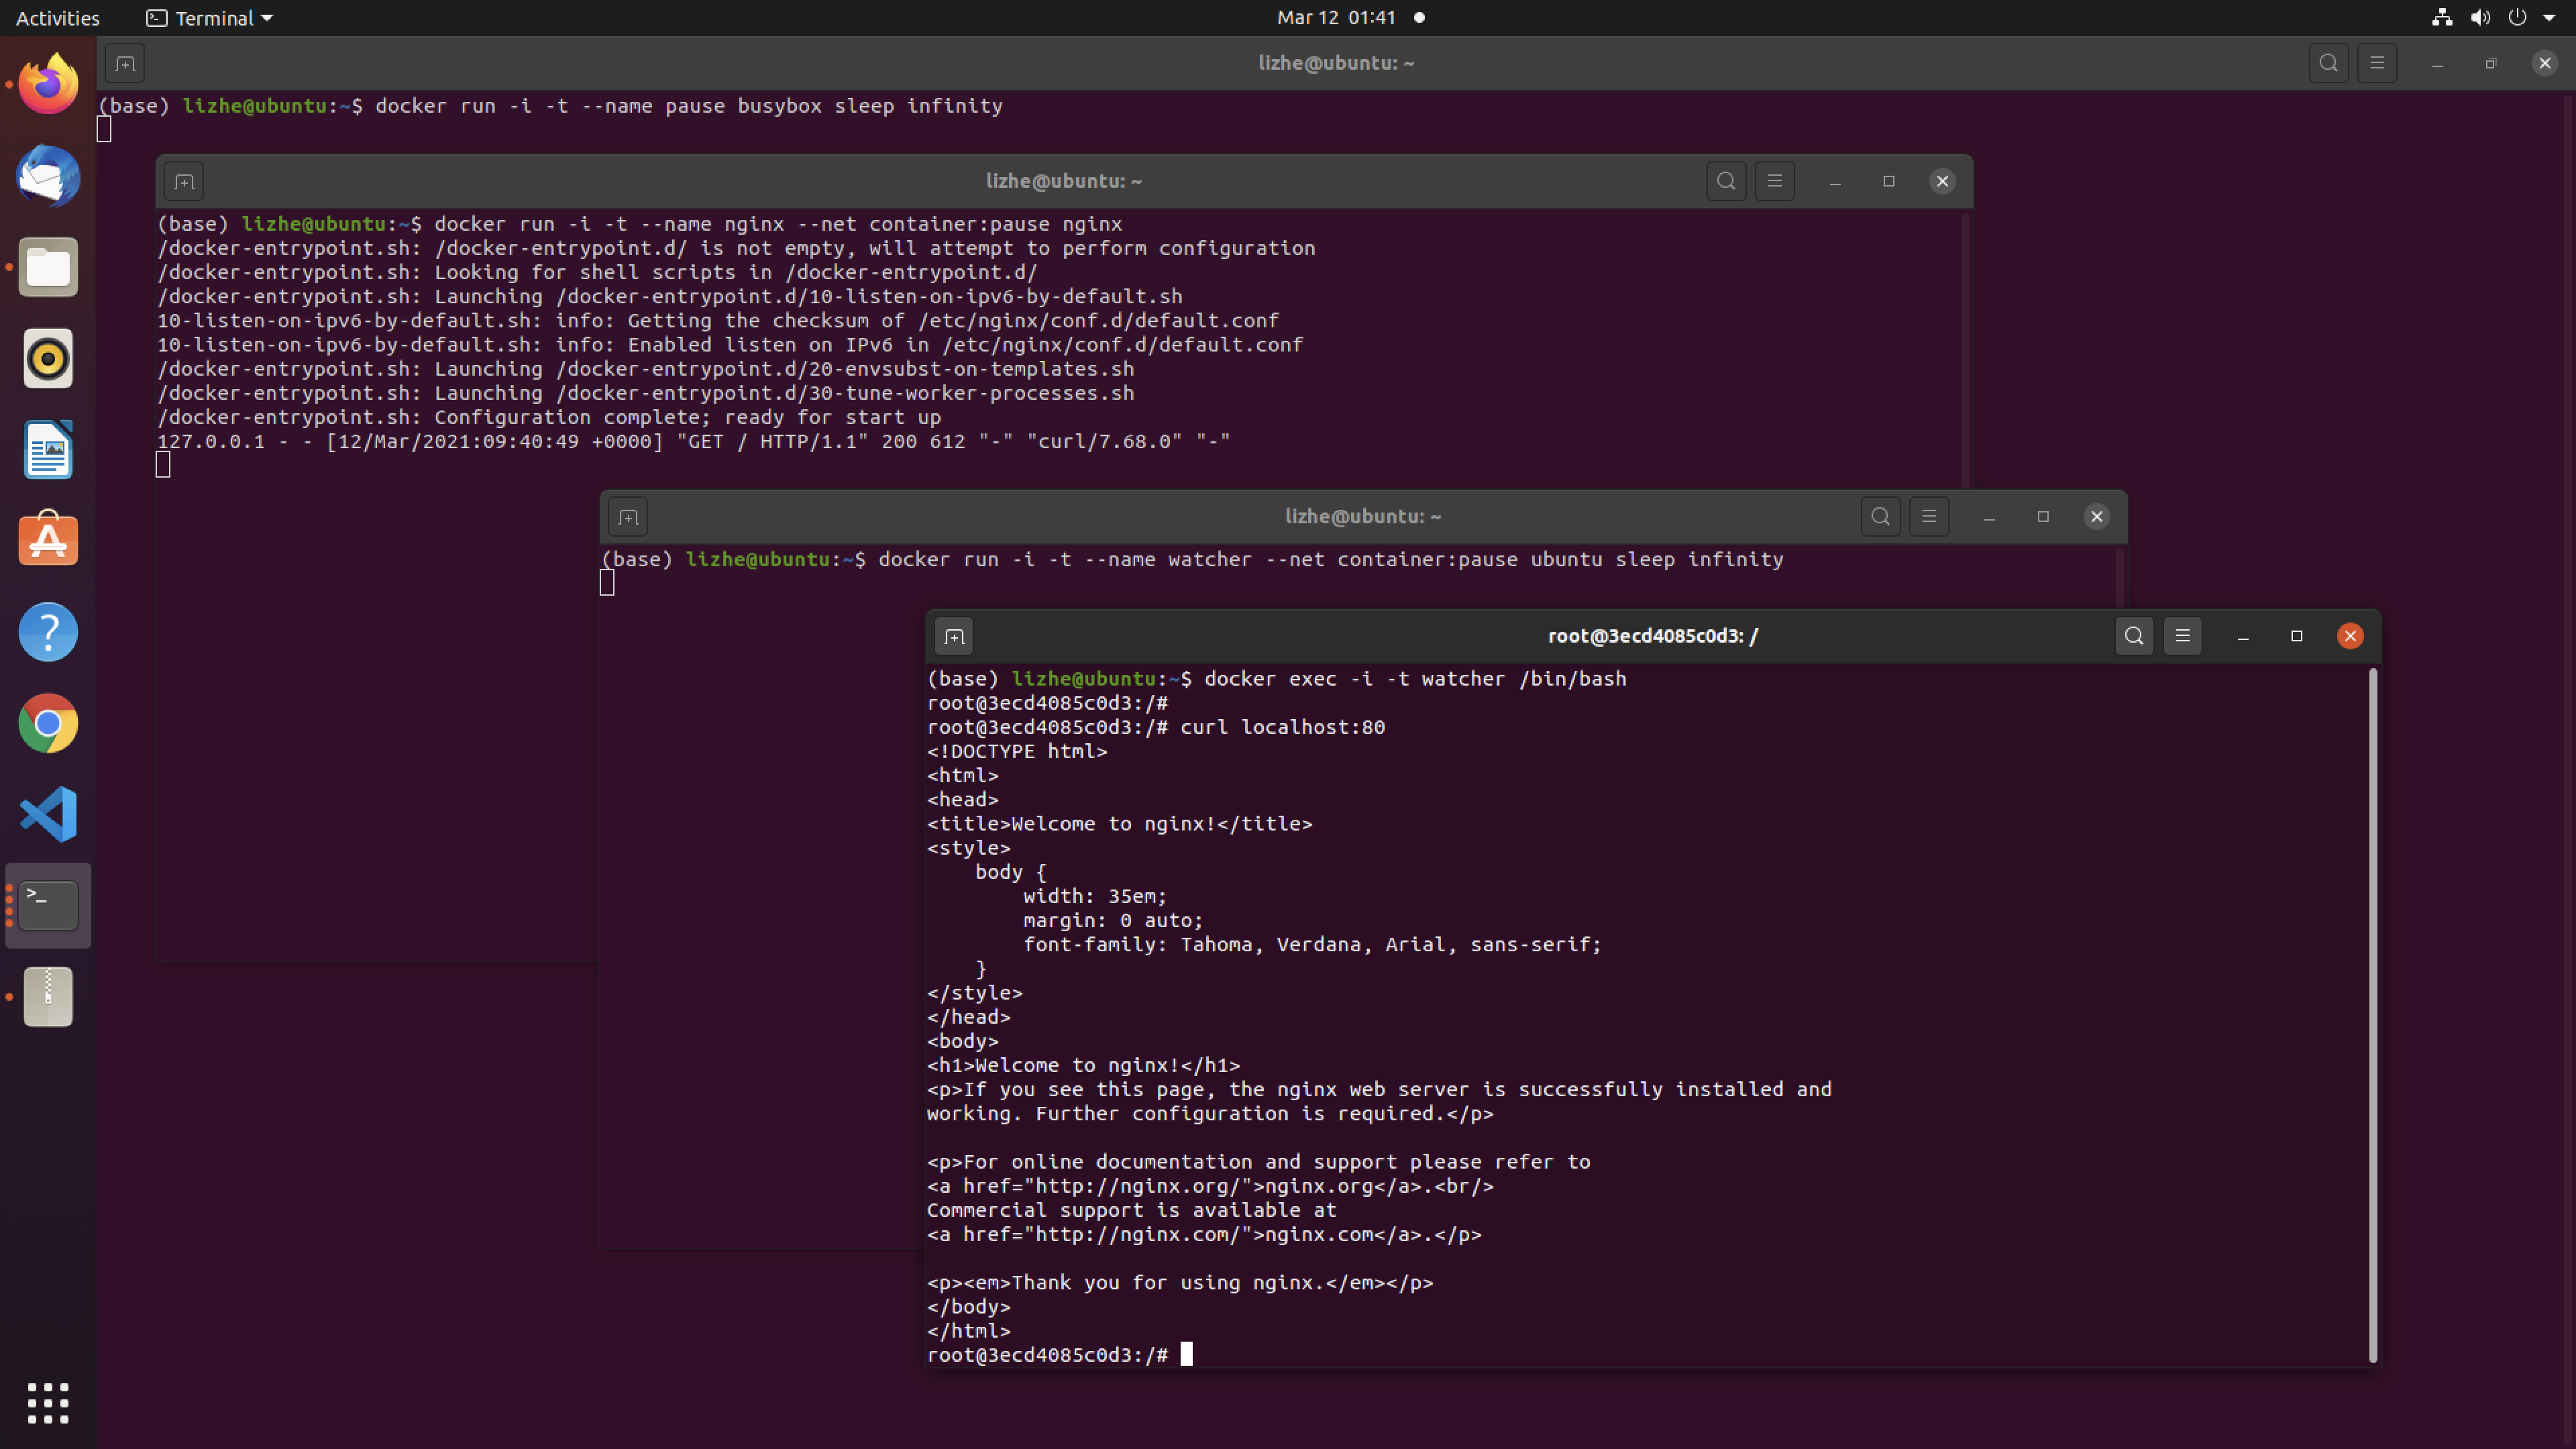2576x1449 pixels.
Task: Launch LibreOffice Writer from the dock
Action: tap(48, 449)
